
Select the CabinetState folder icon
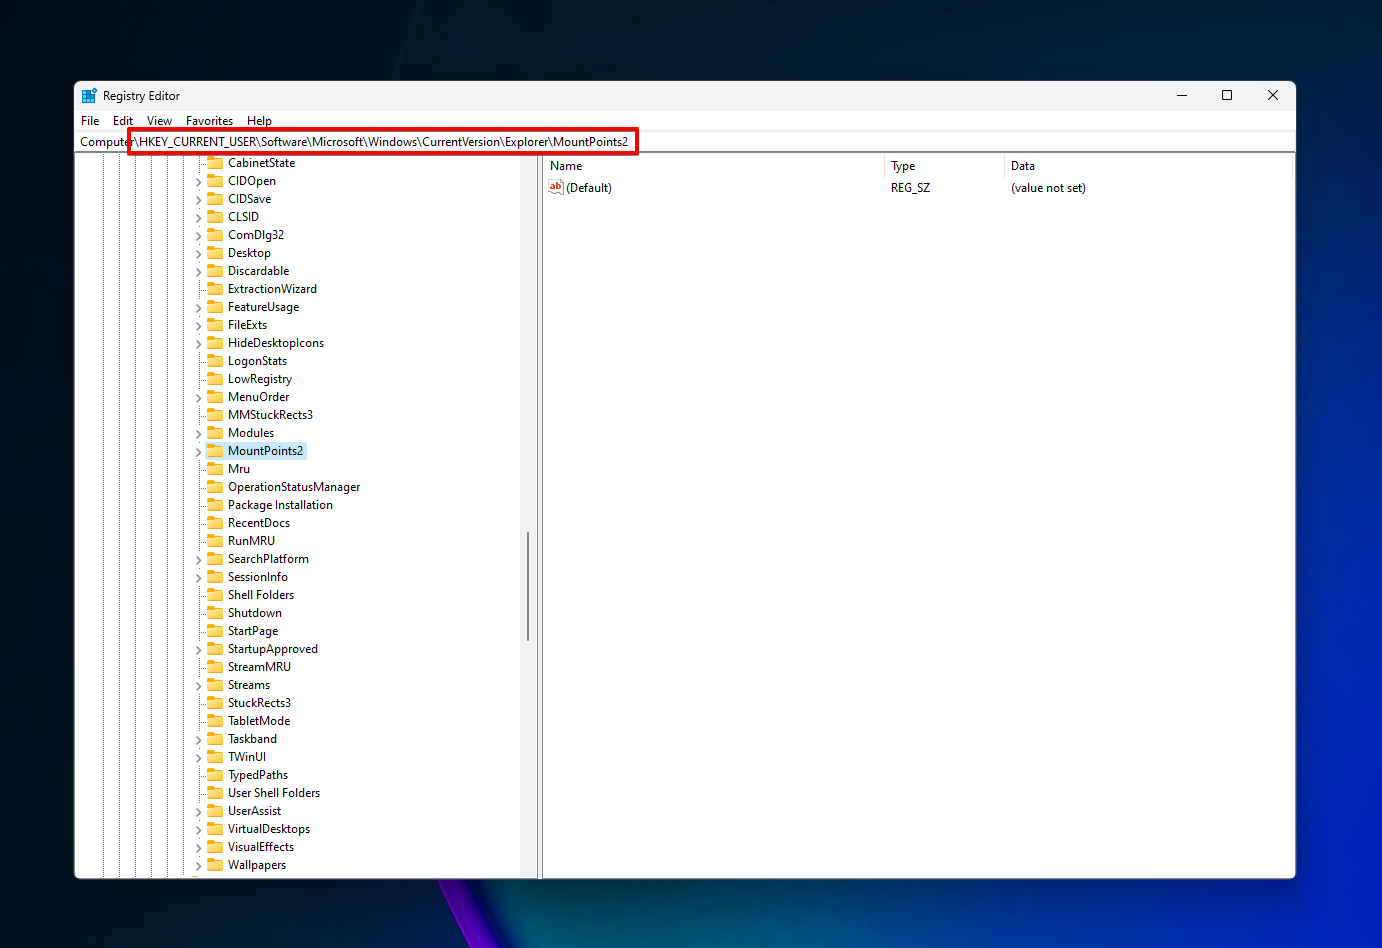[x=215, y=163]
